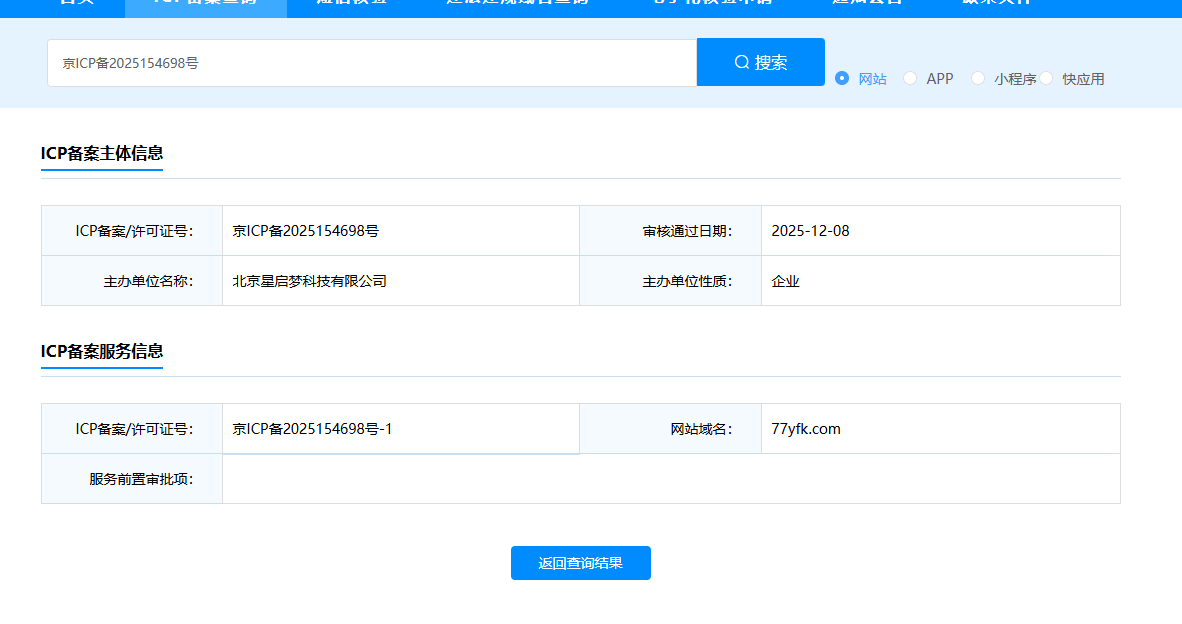This screenshot has height=624, width=1182.
Task: Click the ICP备案/许可证号 label in the 主体信息 table
Action: point(134,231)
